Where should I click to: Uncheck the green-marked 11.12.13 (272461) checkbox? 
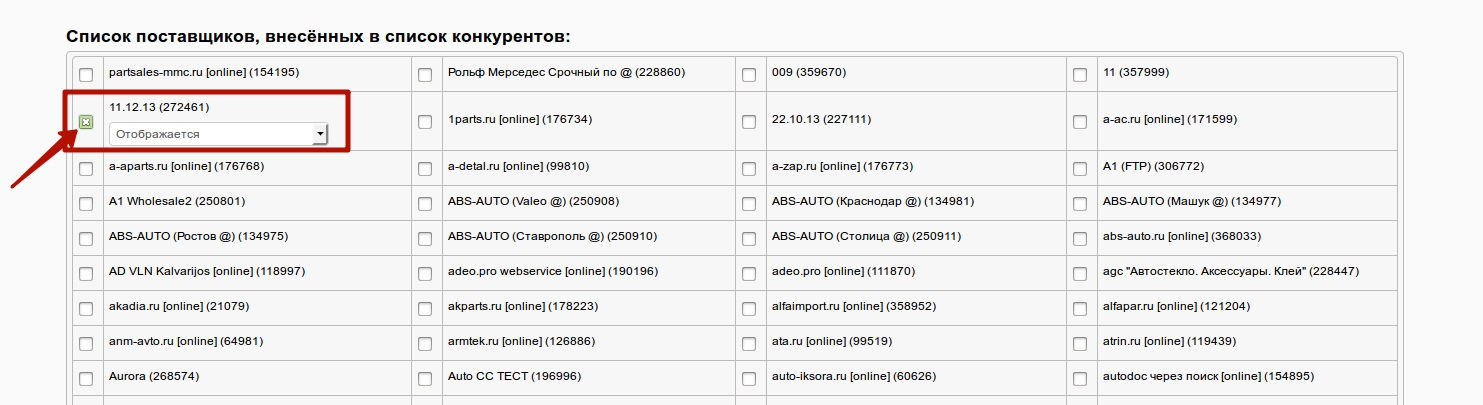pos(86,122)
